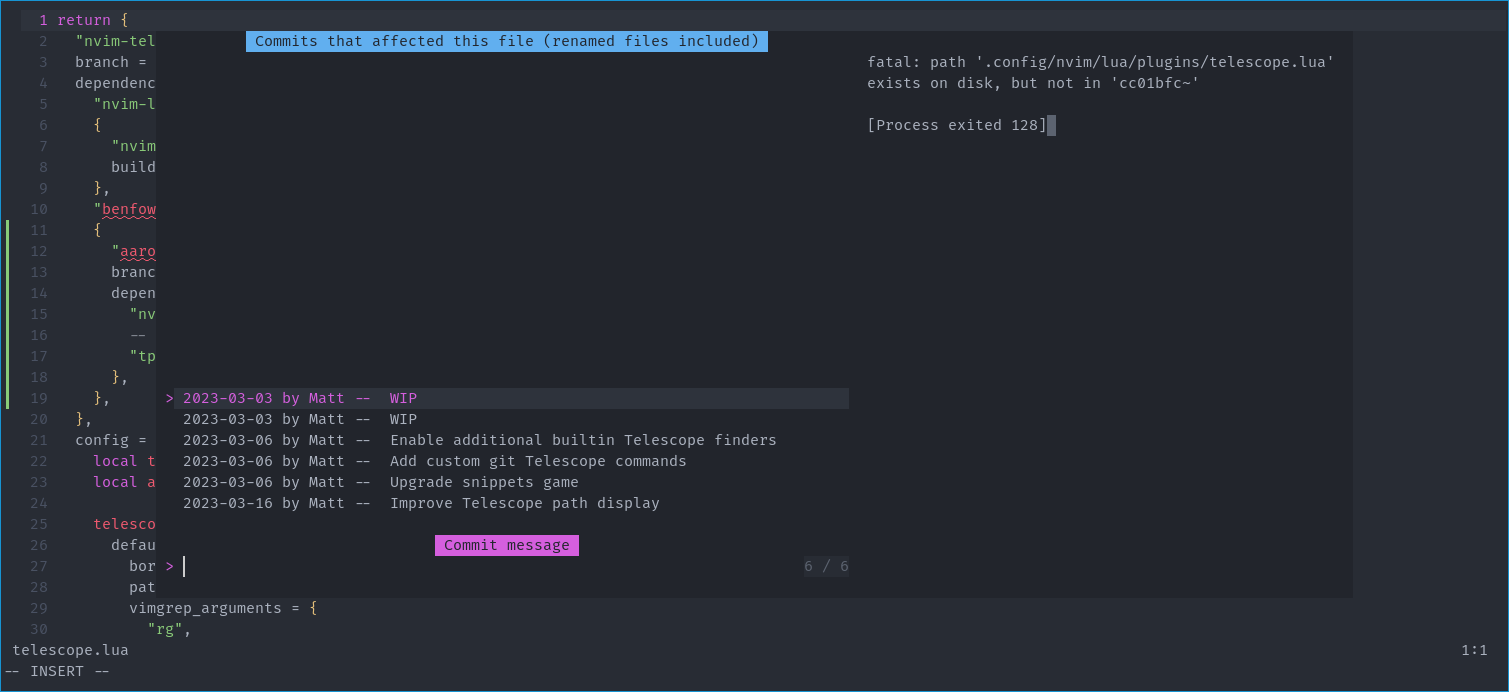Select the highlighted first 2023-03-03 WIP commit
Viewport: 1509px width, 692px height.
(511, 398)
